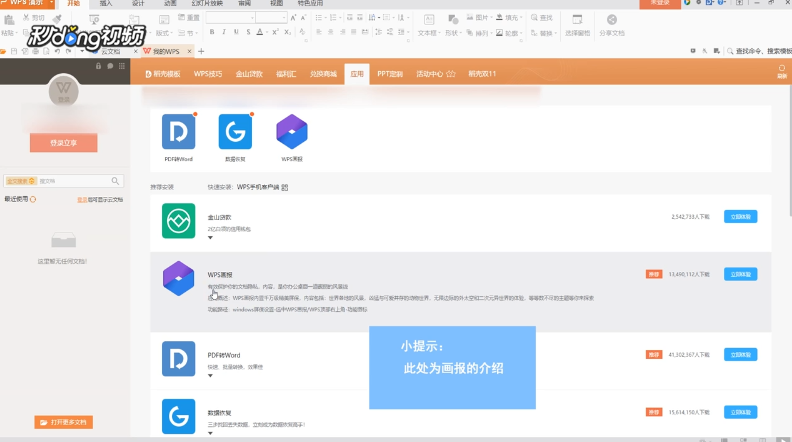This screenshot has height=442, width=792.
Task: Close the 我的WPS document tab
Action: [189, 52]
